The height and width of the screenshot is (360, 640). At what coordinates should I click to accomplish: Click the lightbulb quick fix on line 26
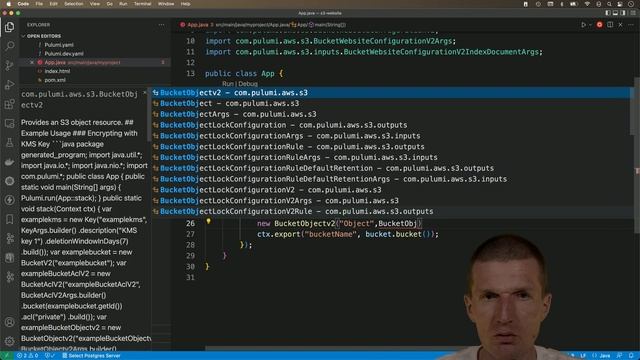[x=208, y=221]
